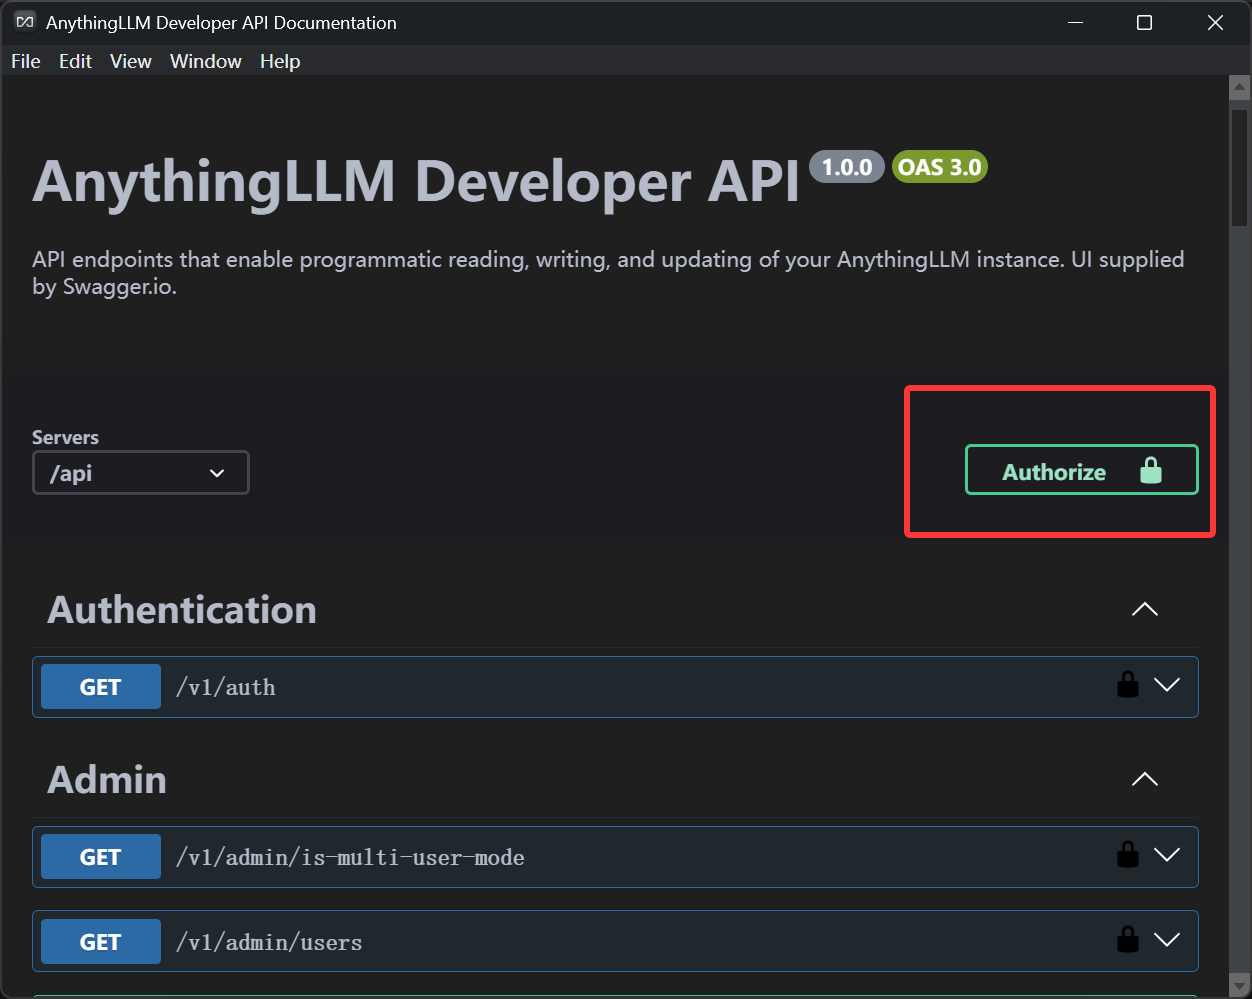Click the OAS 3.0 badge
Viewport: 1252px width, 999px height.
tap(940, 167)
